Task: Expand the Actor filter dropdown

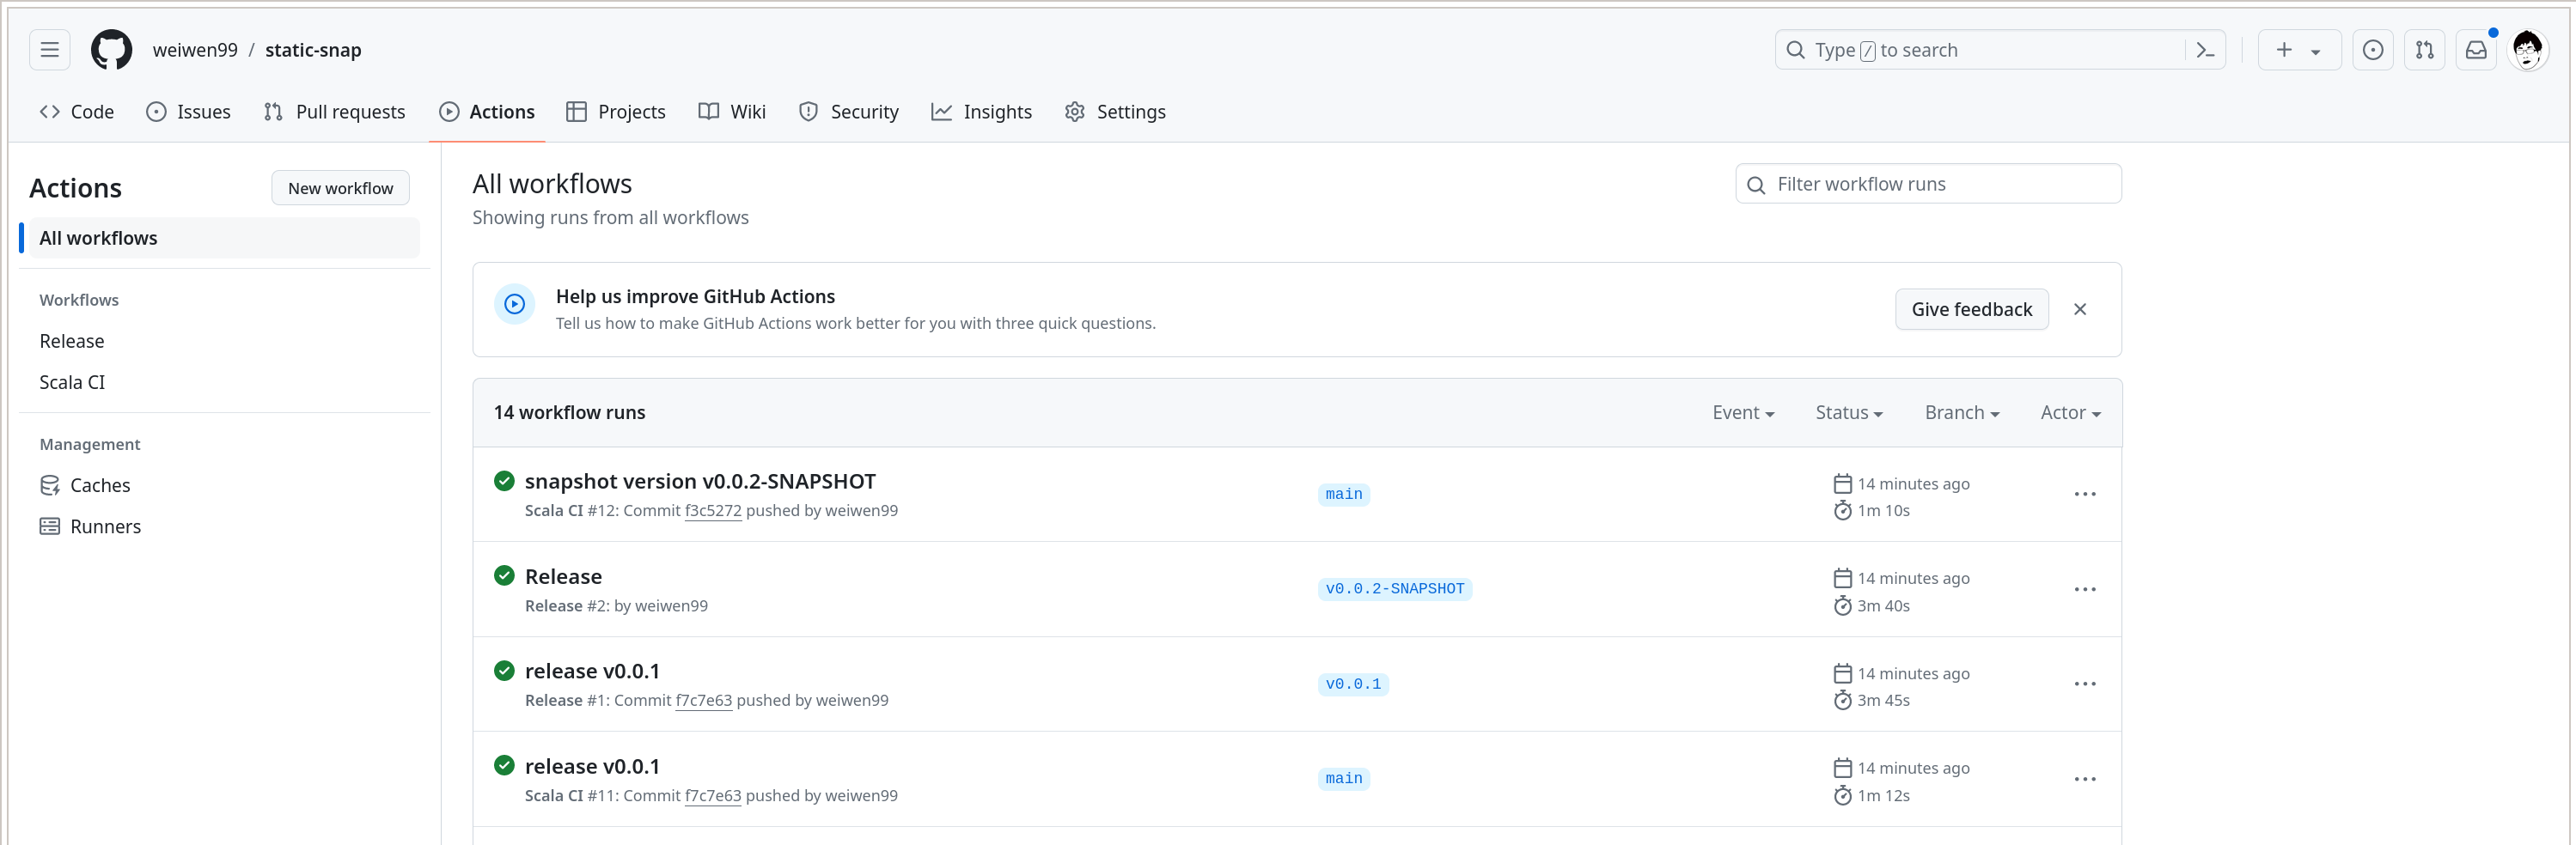Action: click(x=2070, y=413)
